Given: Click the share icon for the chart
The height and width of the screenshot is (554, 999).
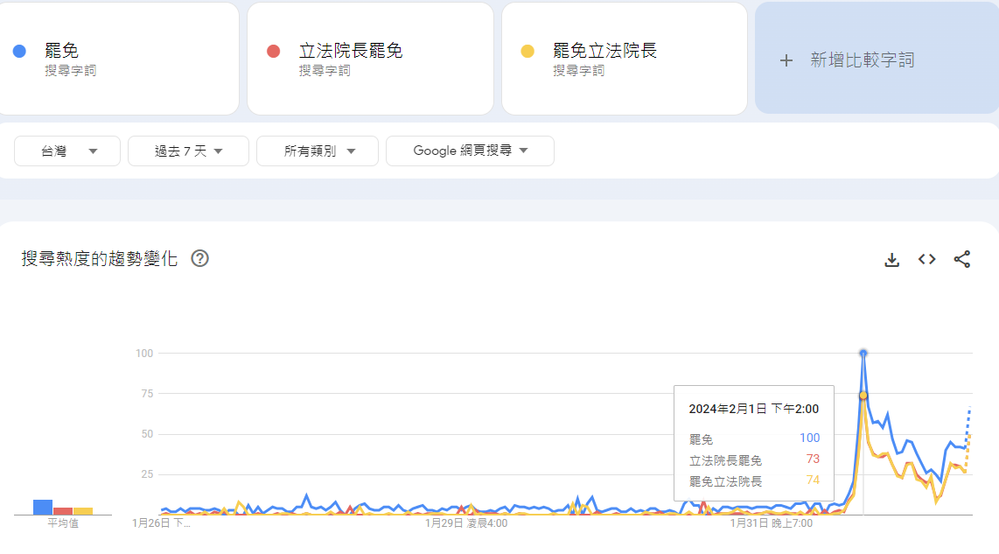Looking at the screenshot, I should [x=962, y=259].
